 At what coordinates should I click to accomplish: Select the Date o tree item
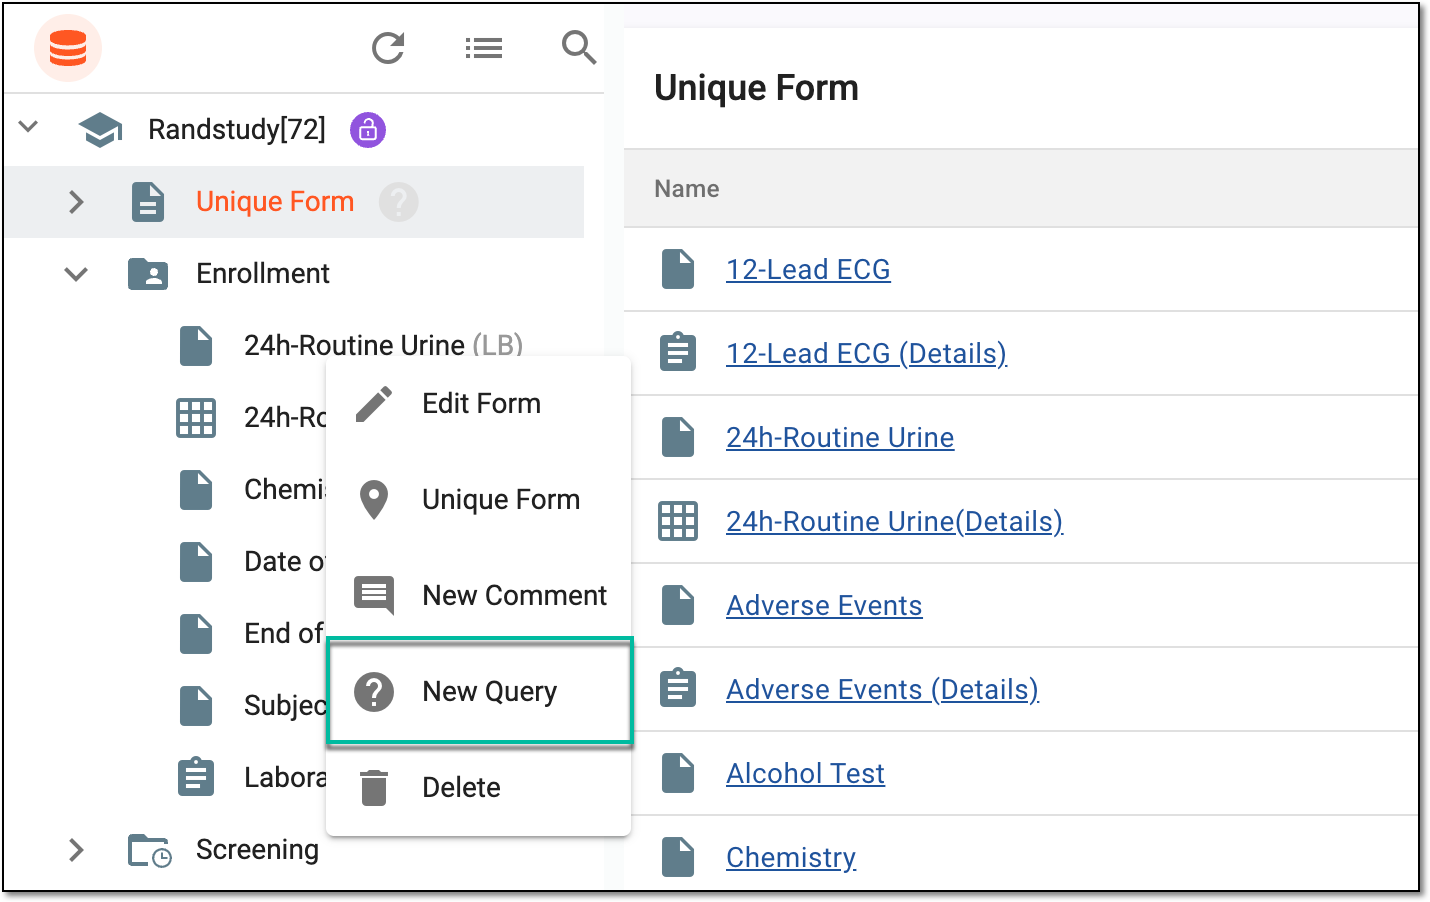point(285,562)
